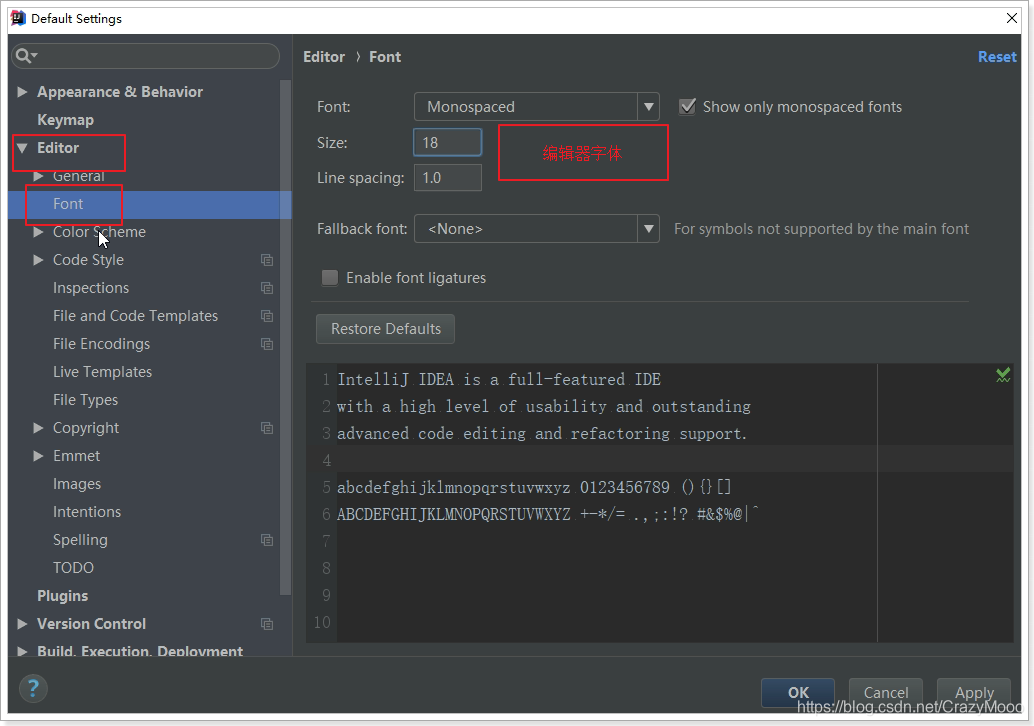This screenshot has width=1034, height=726.
Task: Click the Apply button
Action: point(974,692)
